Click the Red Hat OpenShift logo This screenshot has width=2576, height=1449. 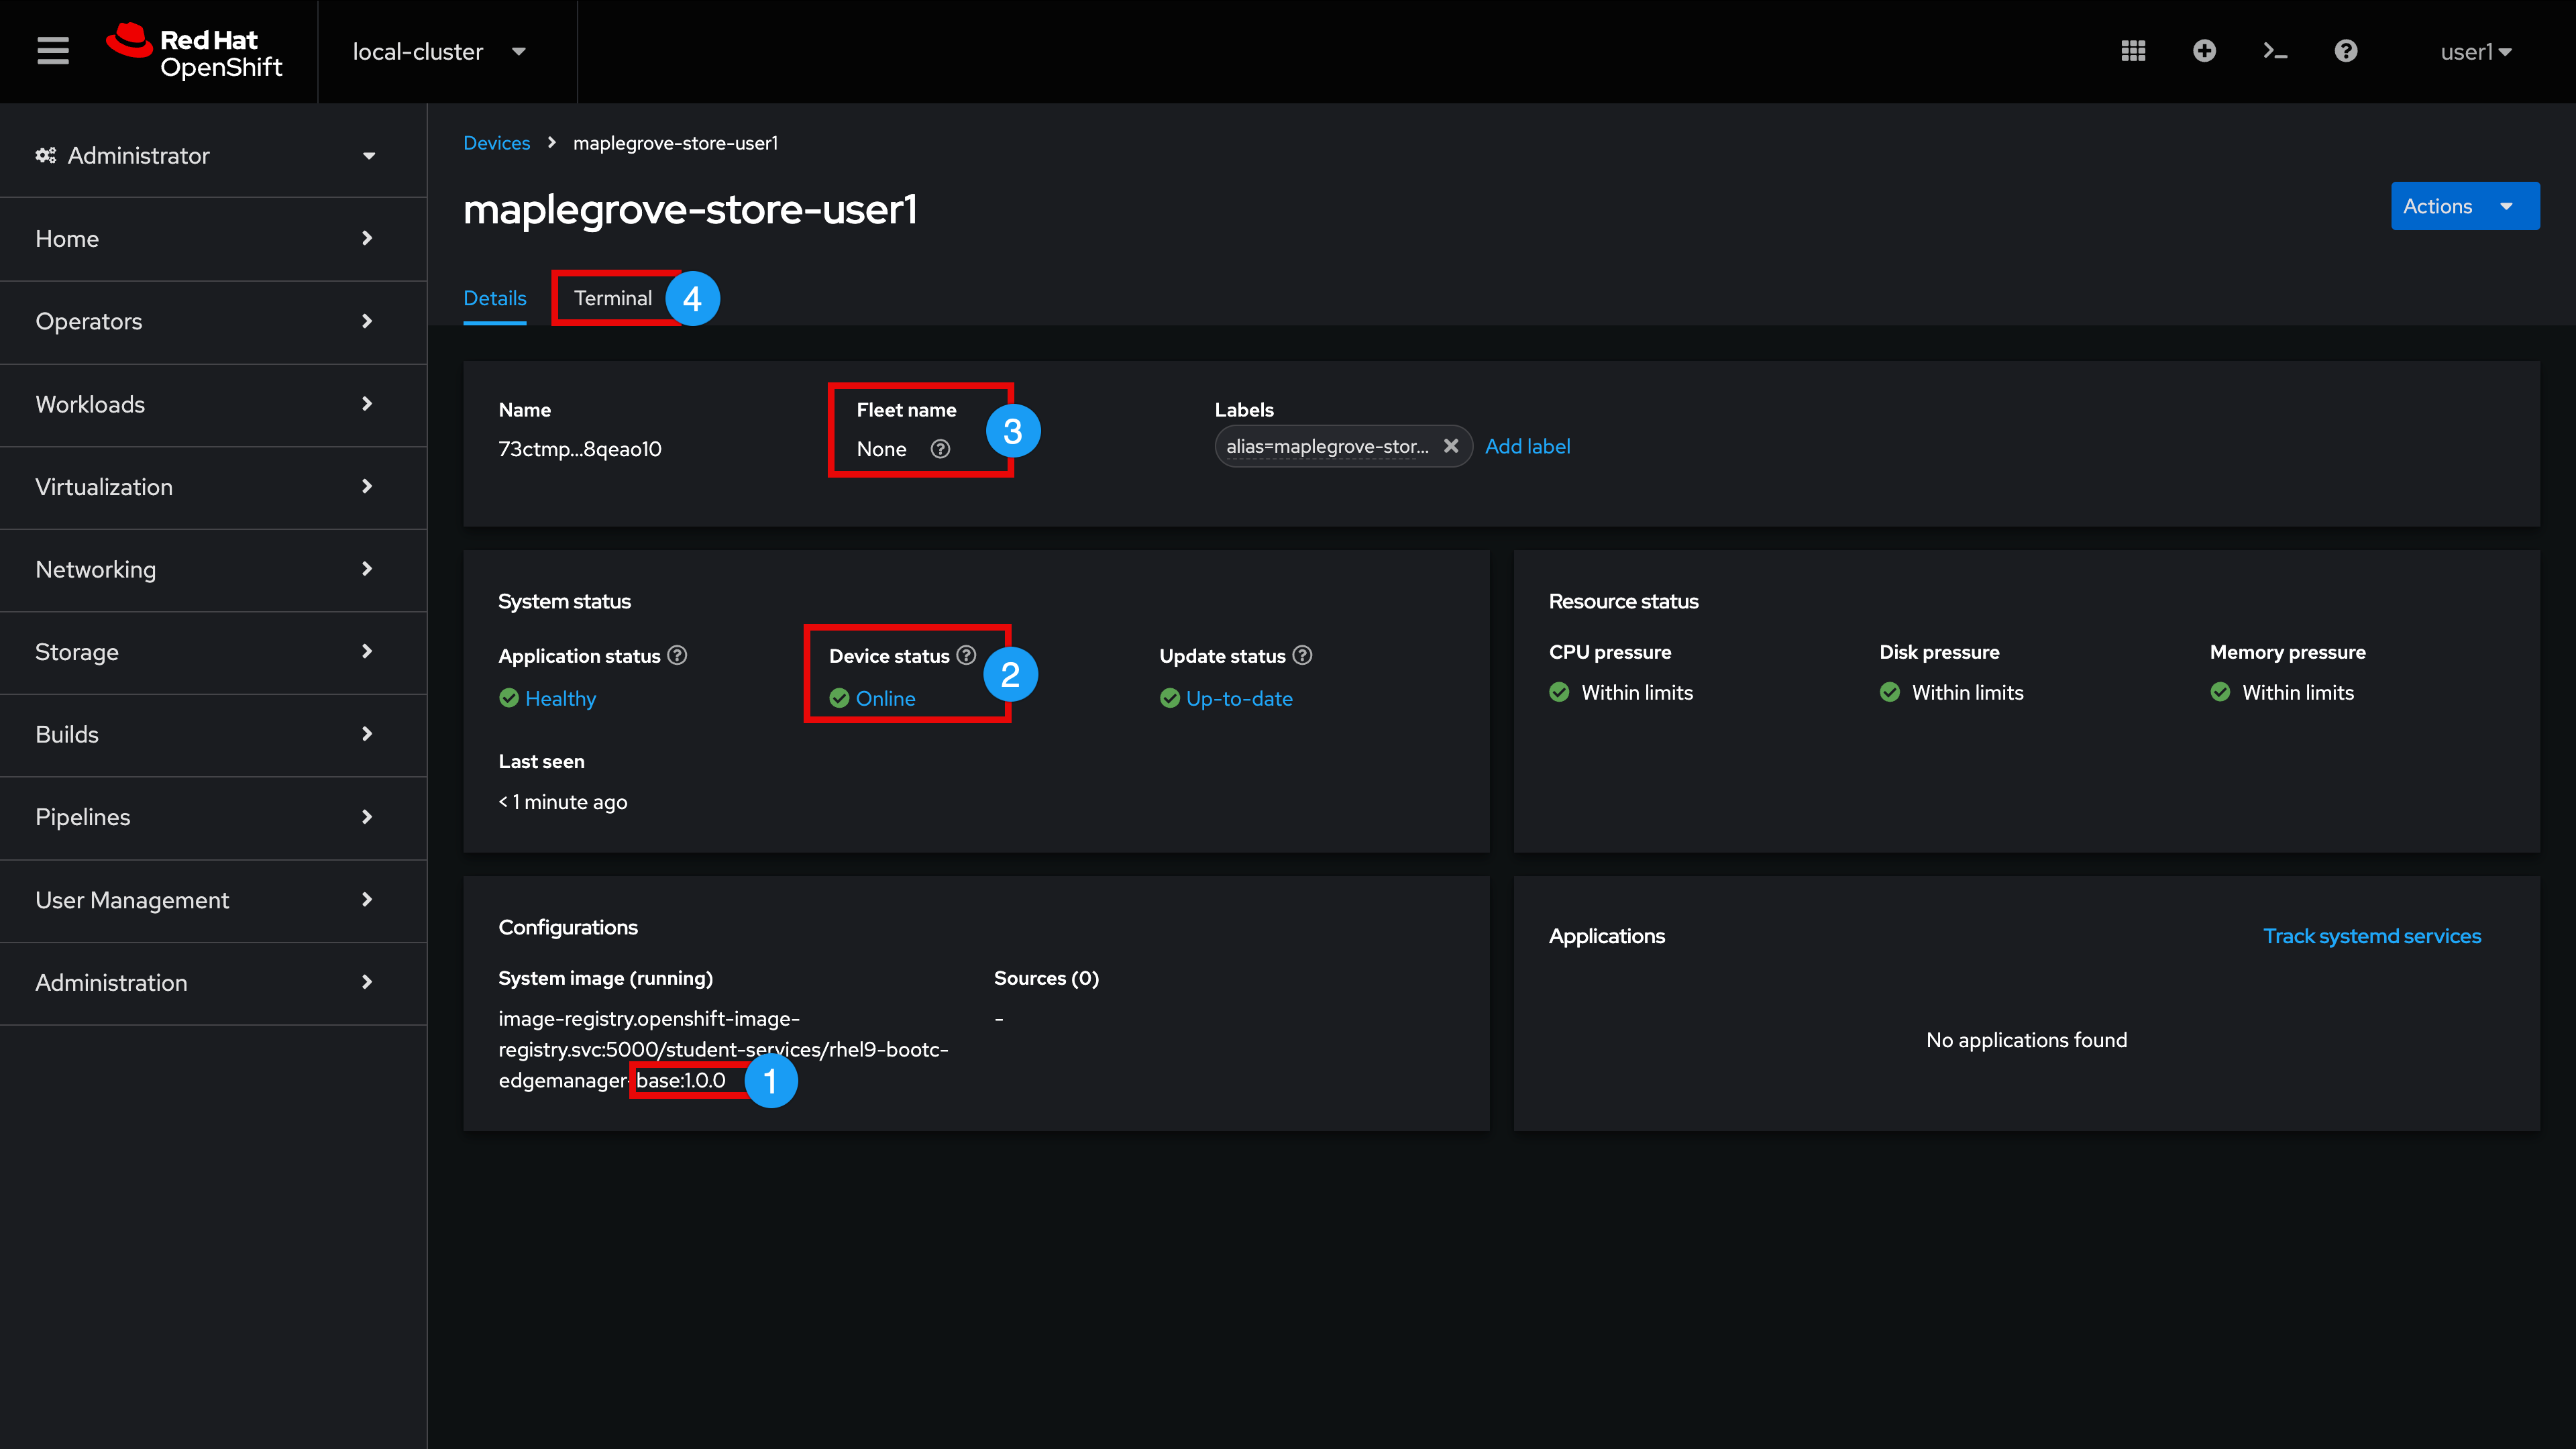[x=195, y=51]
